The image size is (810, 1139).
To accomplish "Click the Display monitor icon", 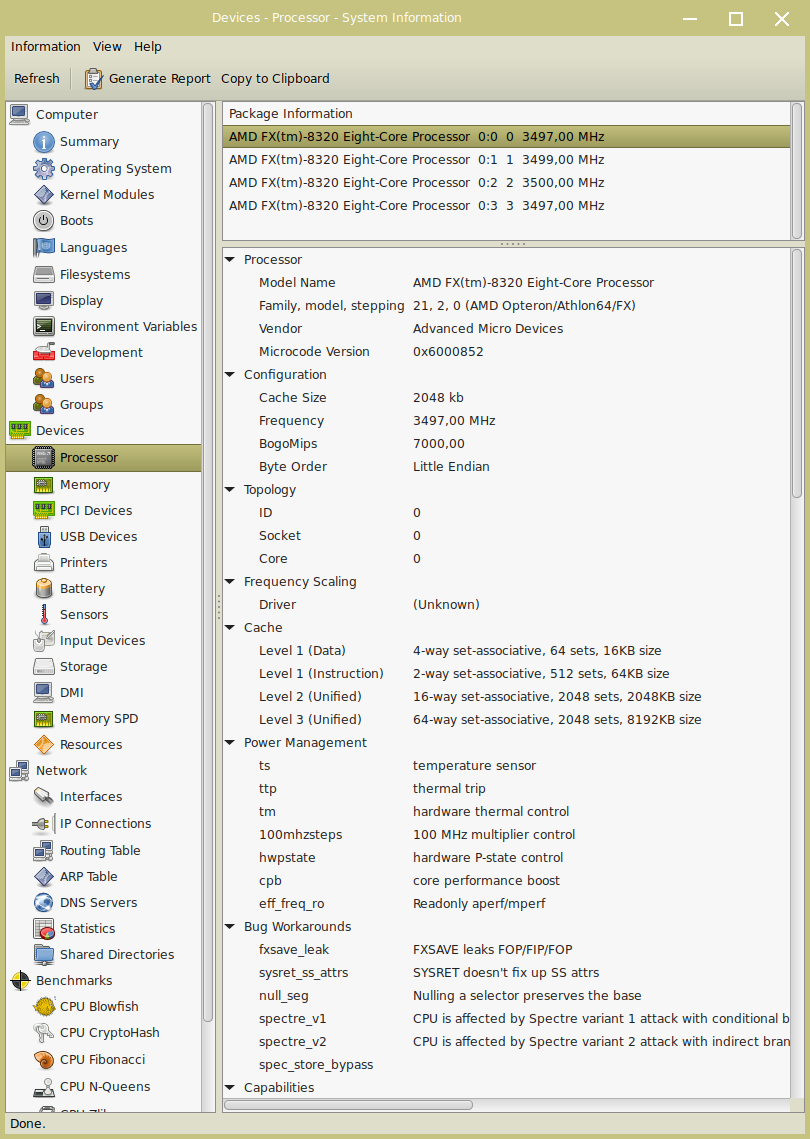I will coord(44,301).
